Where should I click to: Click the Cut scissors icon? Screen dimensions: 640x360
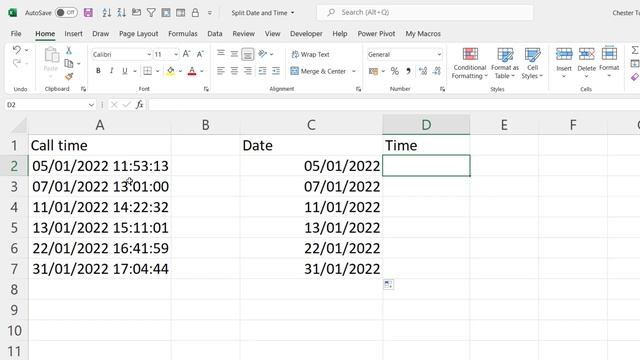(x=69, y=50)
